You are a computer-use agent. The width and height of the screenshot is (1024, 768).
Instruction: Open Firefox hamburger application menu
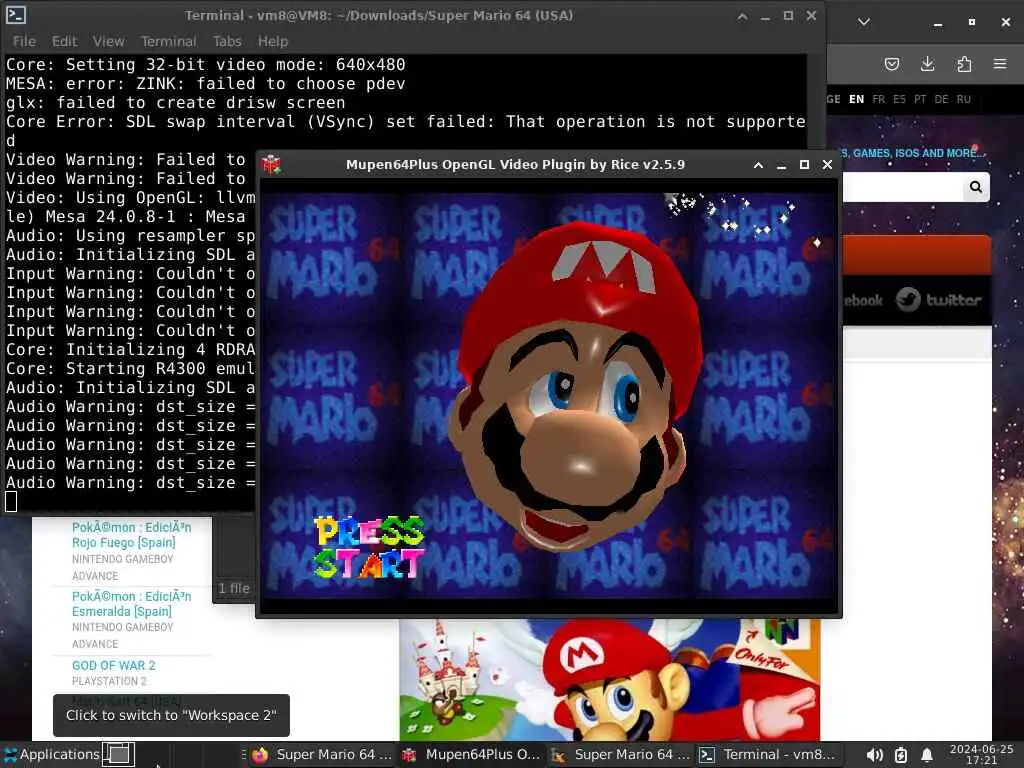pyautogui.click(x=1000, y=64)
